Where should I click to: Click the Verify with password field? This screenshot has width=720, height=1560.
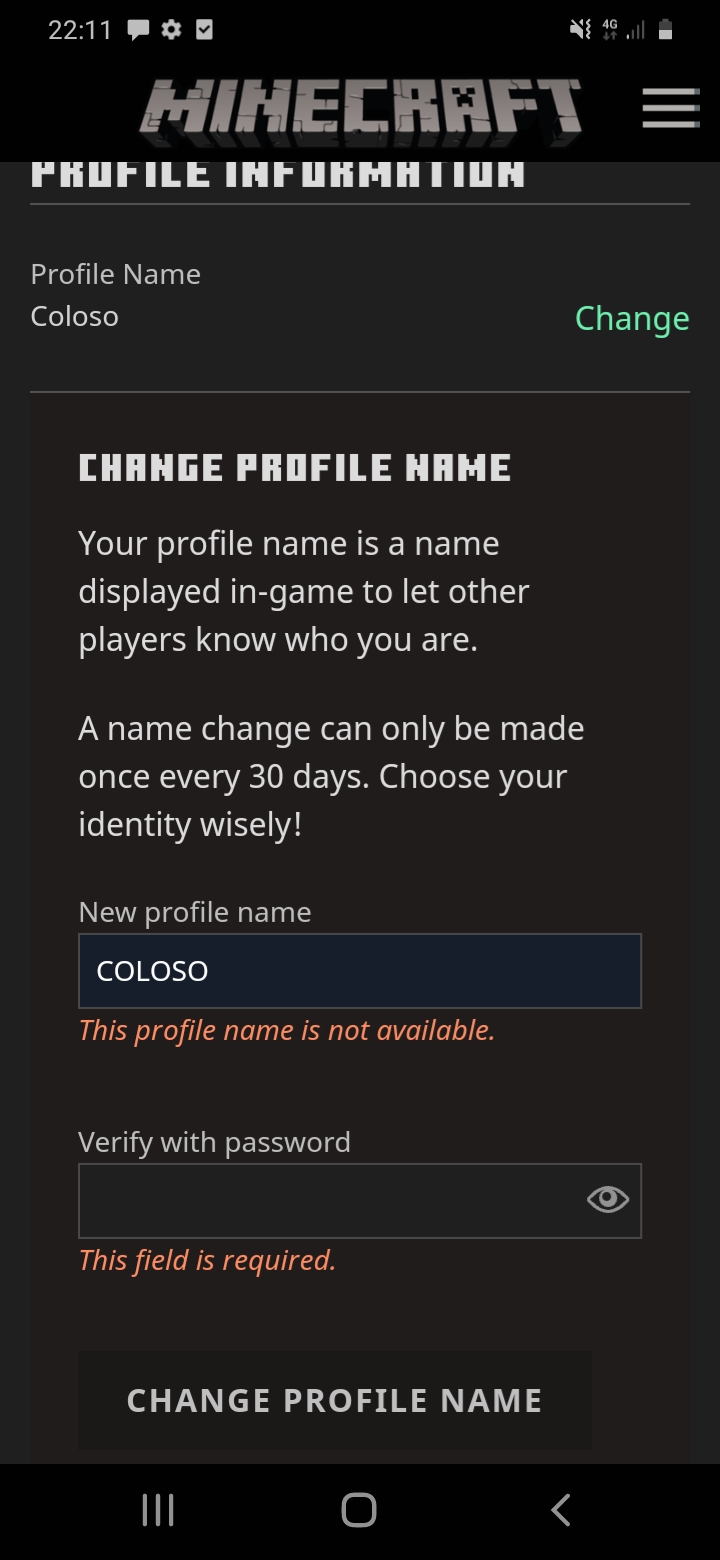pos(330,1201)
